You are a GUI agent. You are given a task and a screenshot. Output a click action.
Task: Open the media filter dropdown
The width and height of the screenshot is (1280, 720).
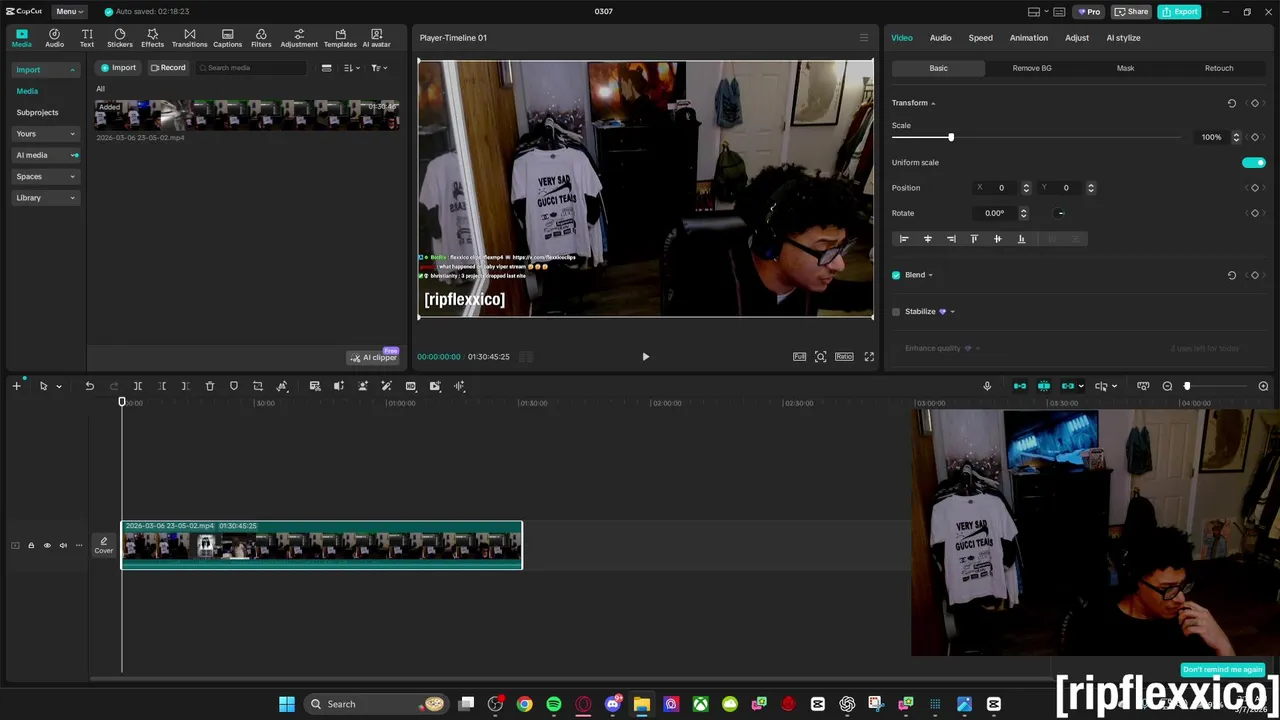379,68
